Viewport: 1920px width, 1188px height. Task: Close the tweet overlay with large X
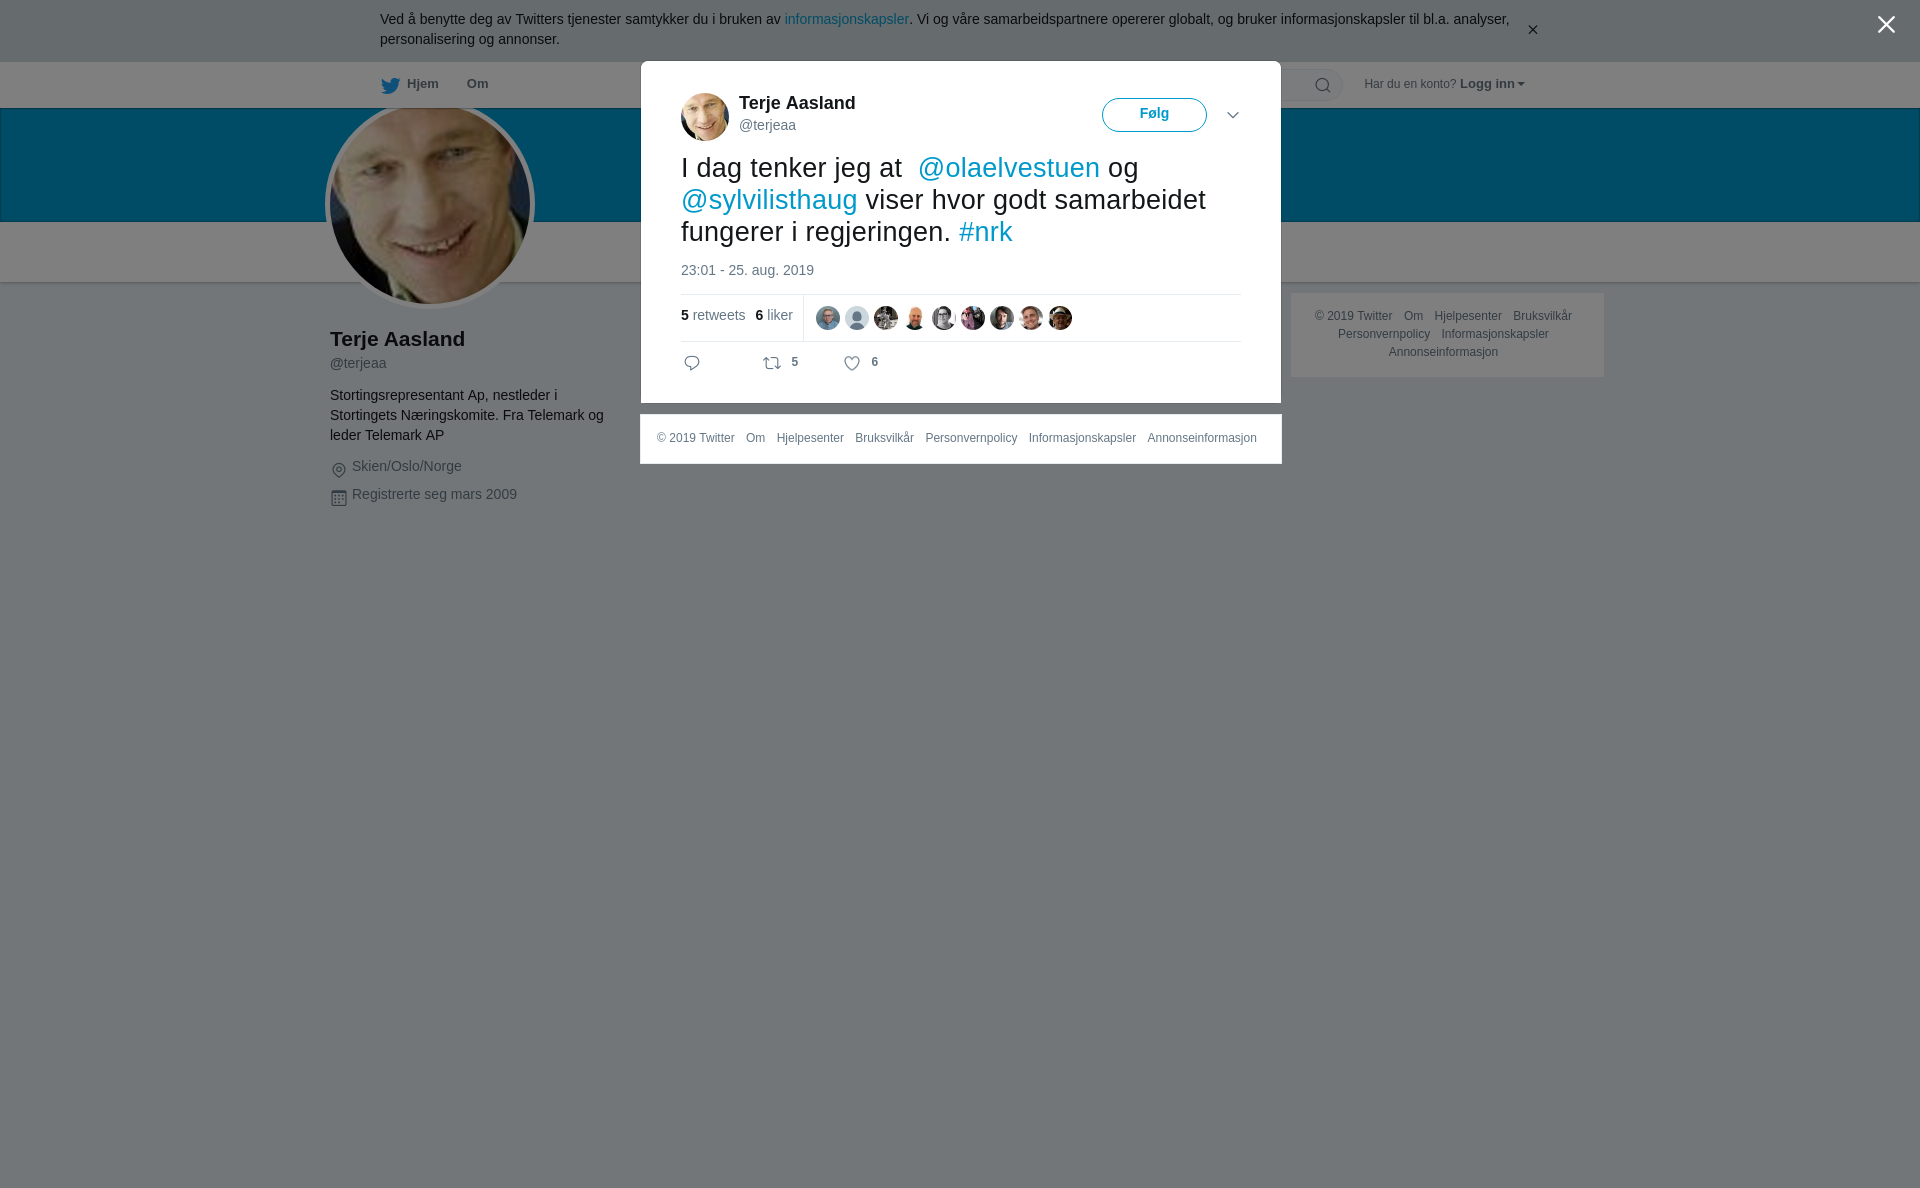click(x=1886, y=25)
